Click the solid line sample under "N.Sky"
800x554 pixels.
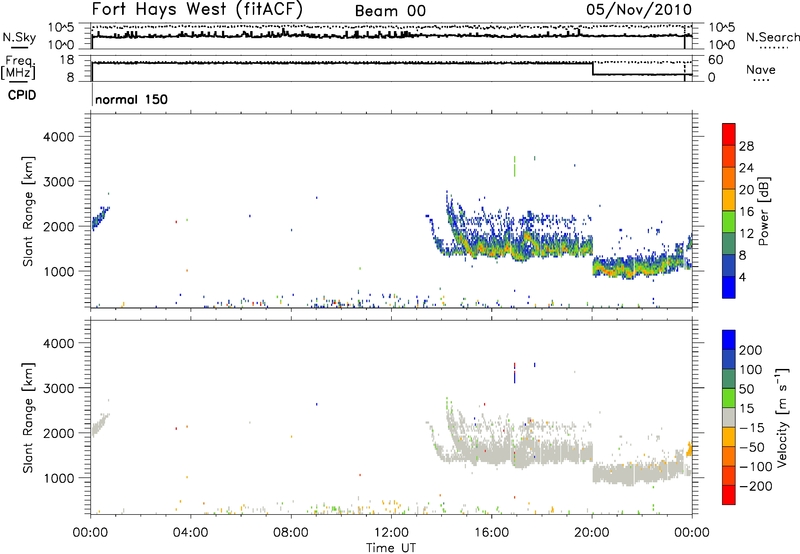[19, 47]
